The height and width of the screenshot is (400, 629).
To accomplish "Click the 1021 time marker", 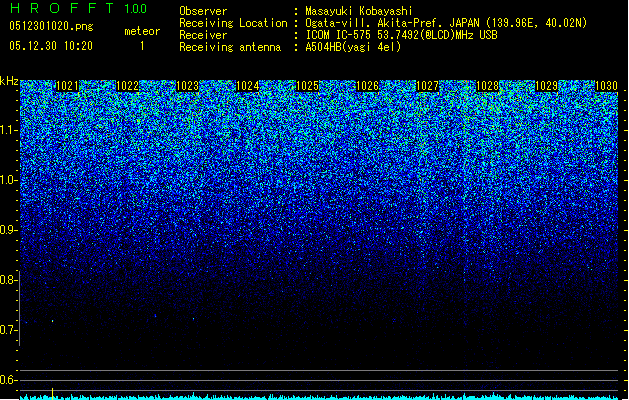I will pos(67,86).
